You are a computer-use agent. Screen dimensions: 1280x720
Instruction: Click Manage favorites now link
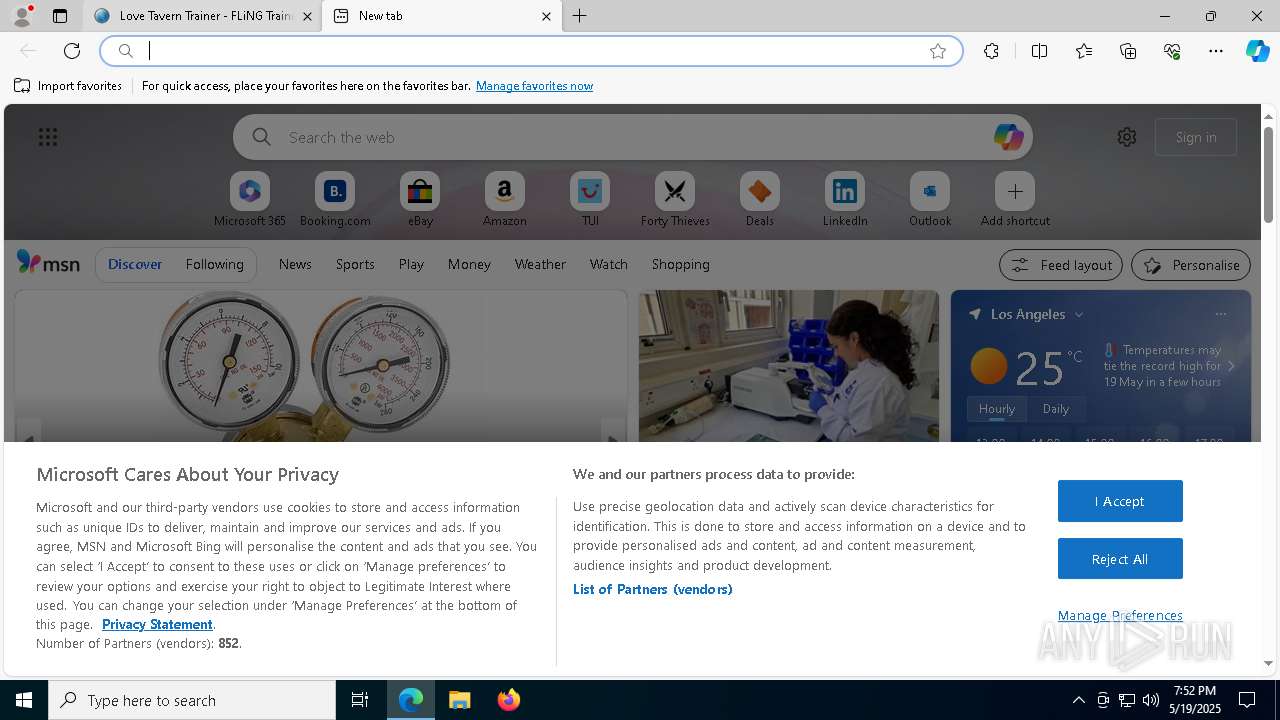[x=534, y=86]
